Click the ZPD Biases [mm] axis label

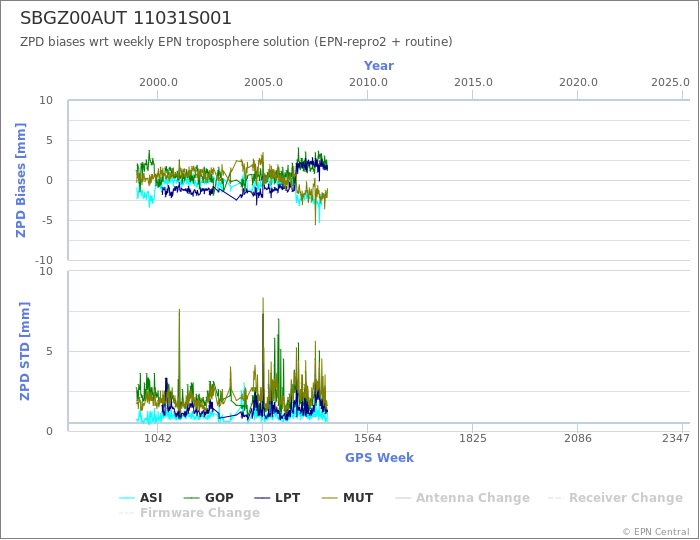21,180
